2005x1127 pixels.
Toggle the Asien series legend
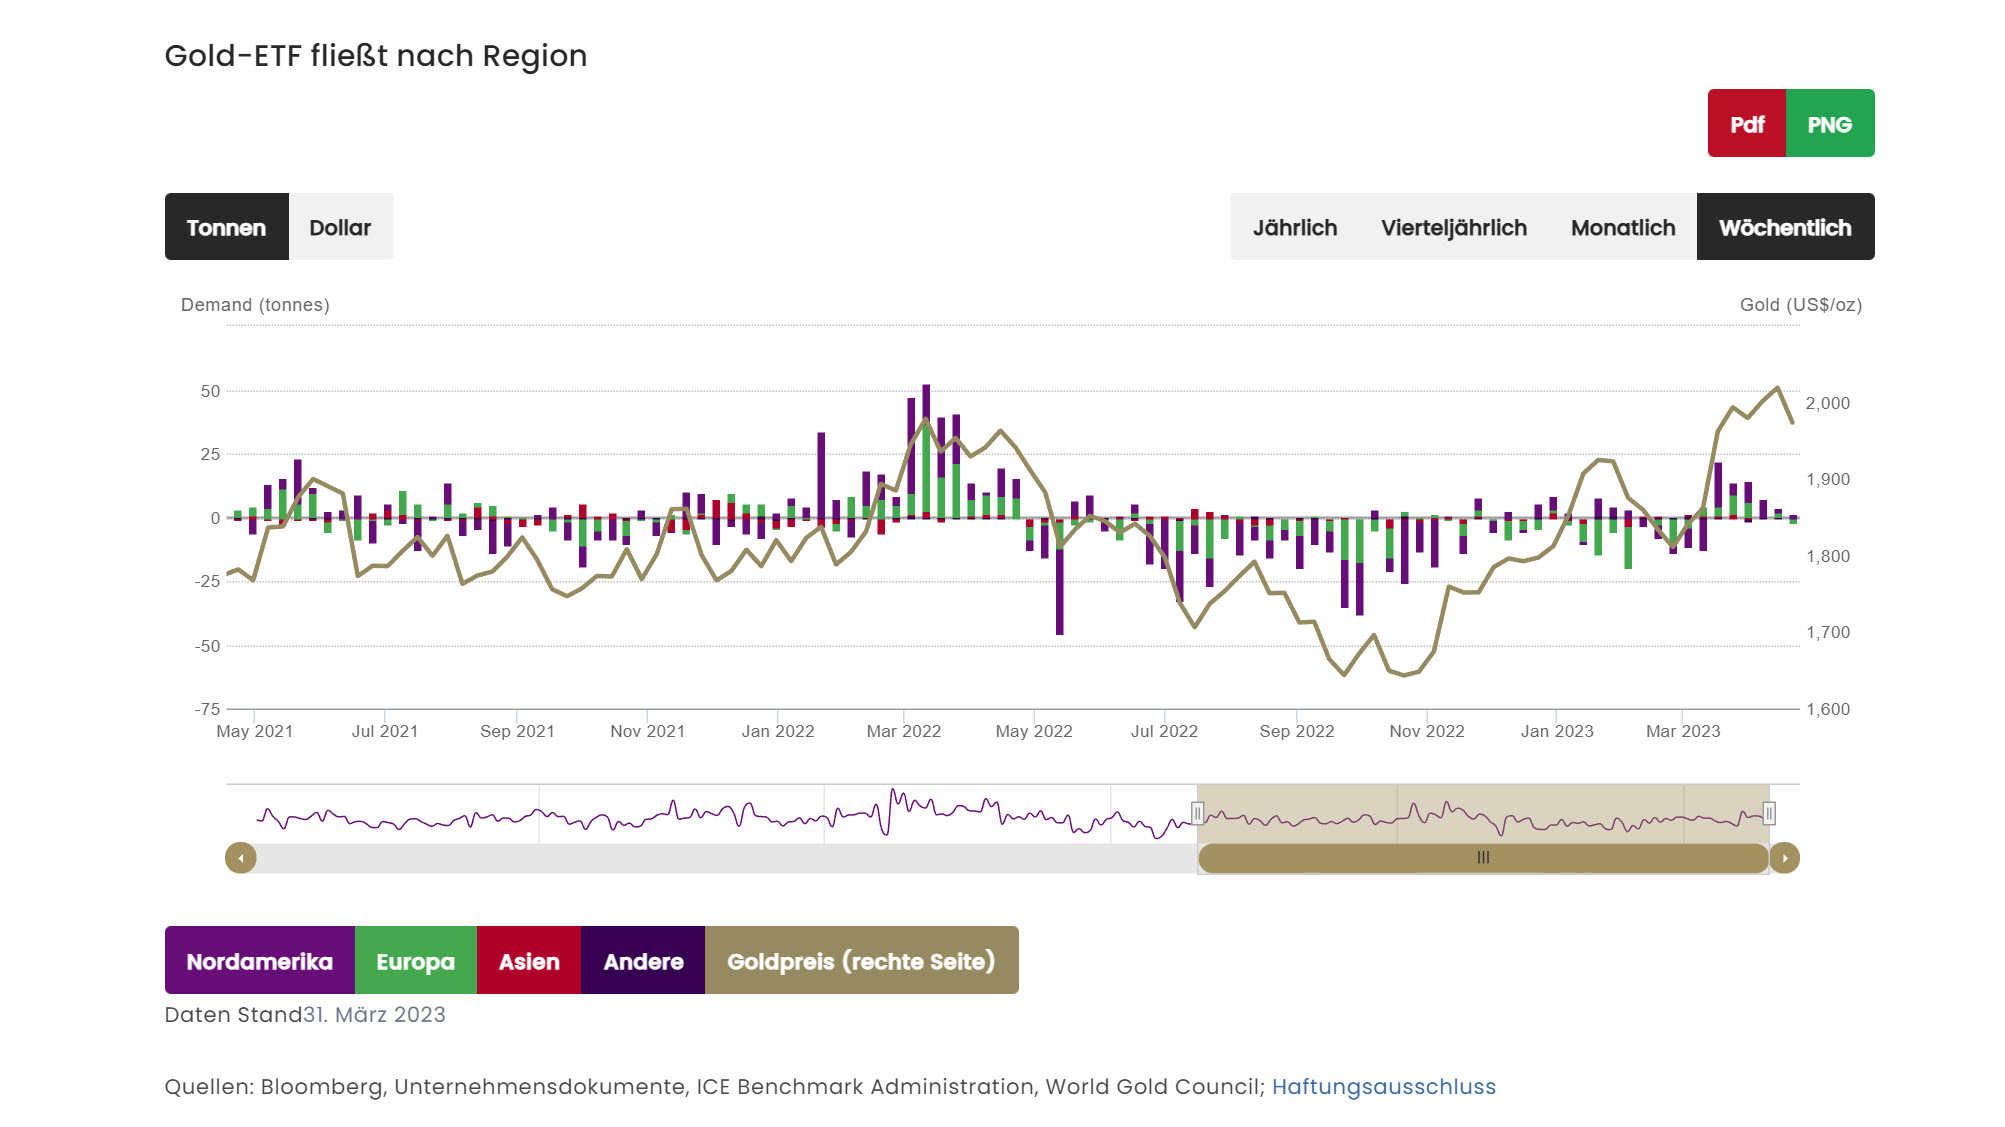(x=529, y=960)
